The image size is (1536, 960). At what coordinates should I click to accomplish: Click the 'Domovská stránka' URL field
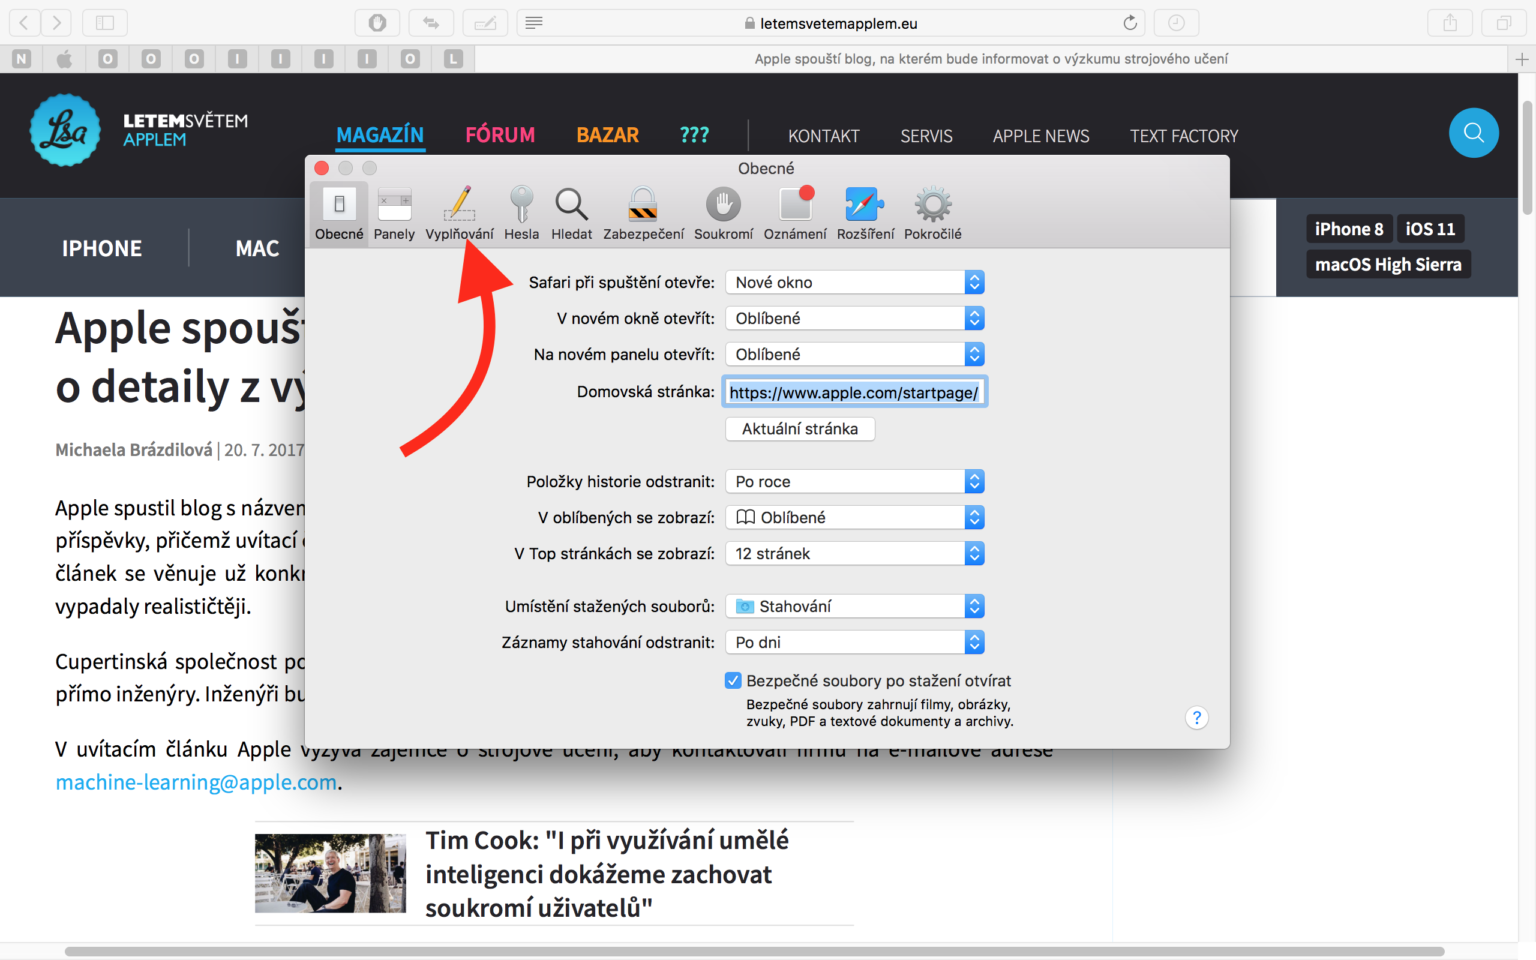[x=855, y=392]
